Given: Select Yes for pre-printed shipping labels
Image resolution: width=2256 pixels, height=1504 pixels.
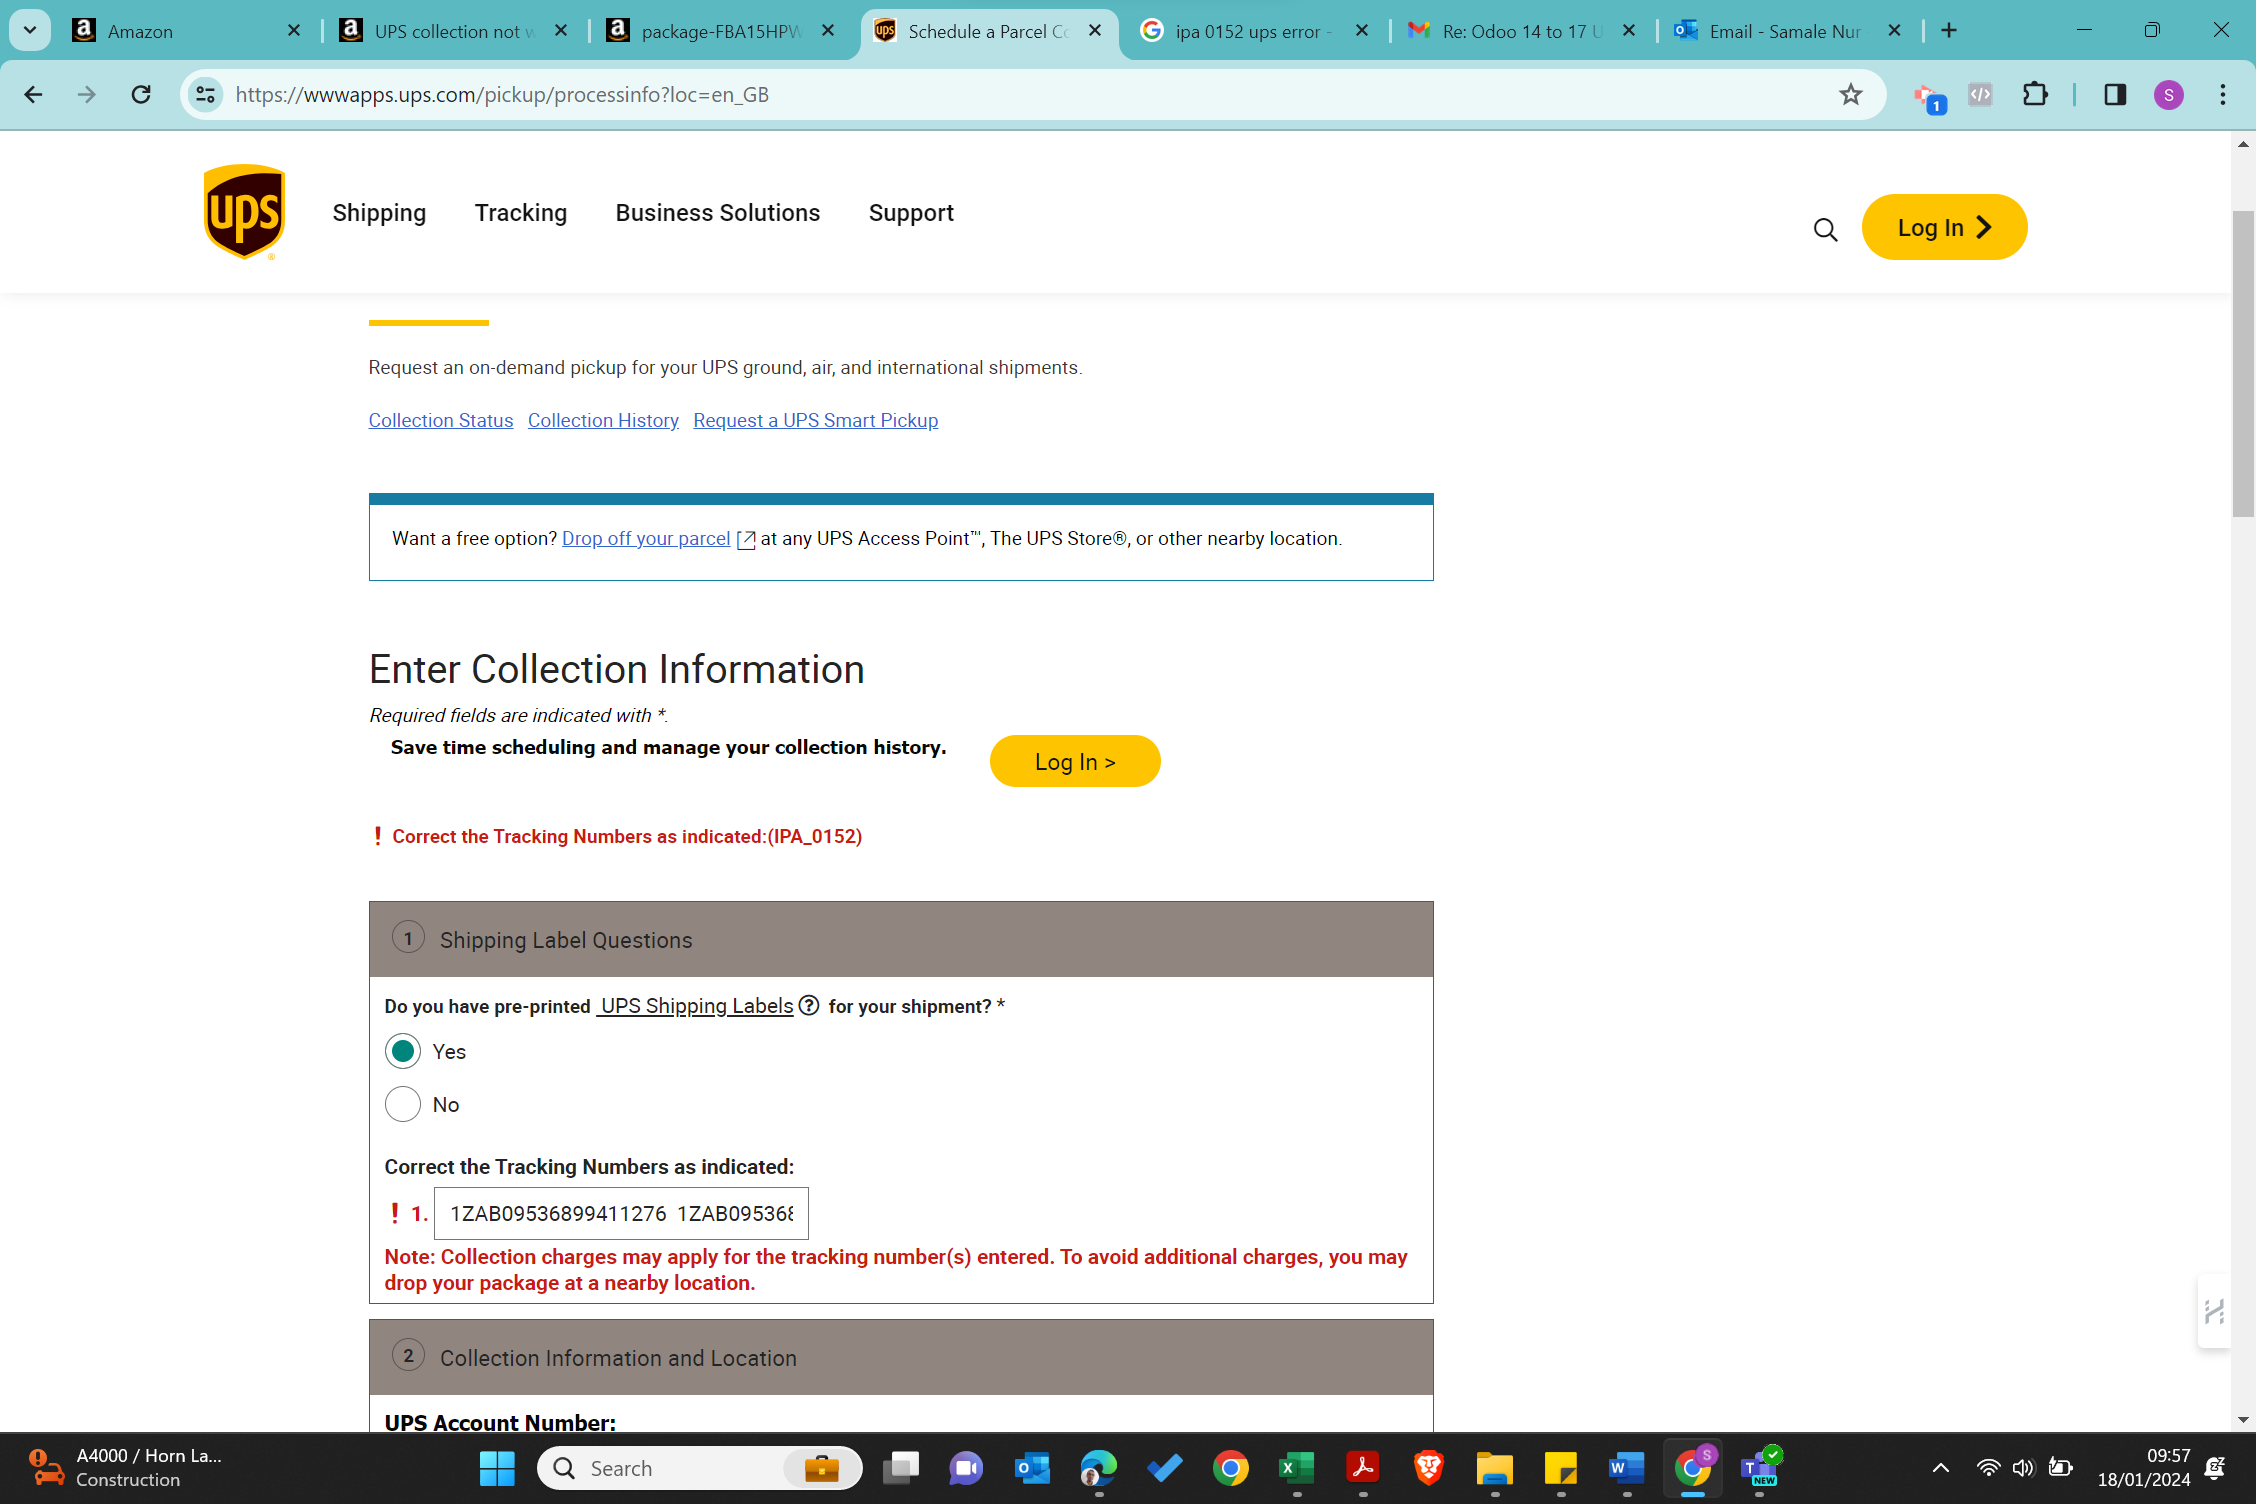Looking at the screenshot, I should click(403, 1051).
